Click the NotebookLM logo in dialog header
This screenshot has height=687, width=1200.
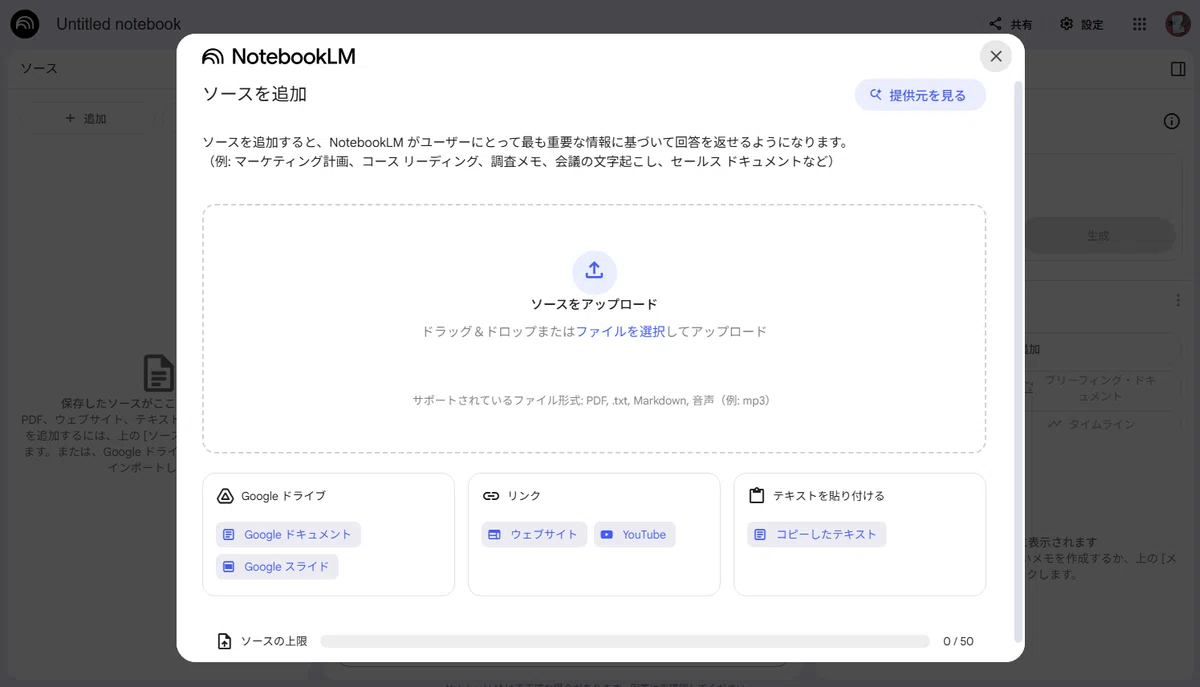(278, 56)
